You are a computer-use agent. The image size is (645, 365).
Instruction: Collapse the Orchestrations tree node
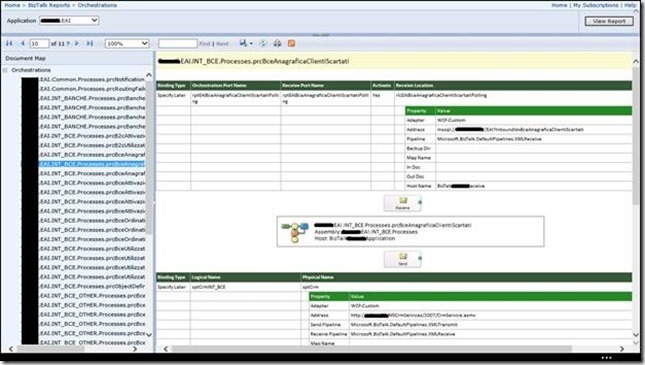pyautogui.click(x=5, y=70)
